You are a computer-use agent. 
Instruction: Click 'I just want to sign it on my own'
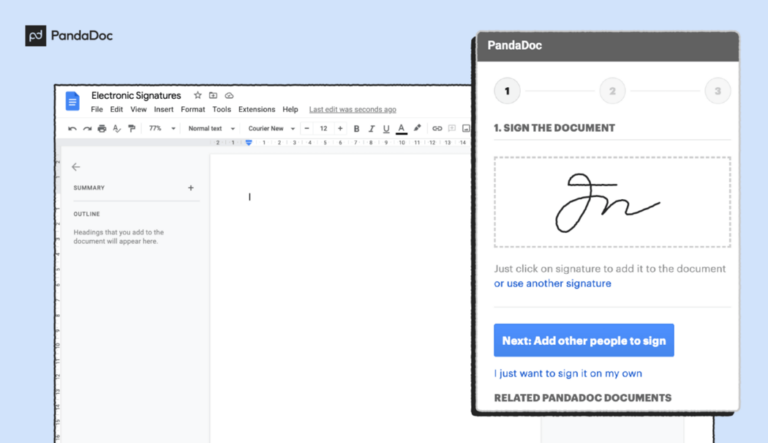pos(568,373)
